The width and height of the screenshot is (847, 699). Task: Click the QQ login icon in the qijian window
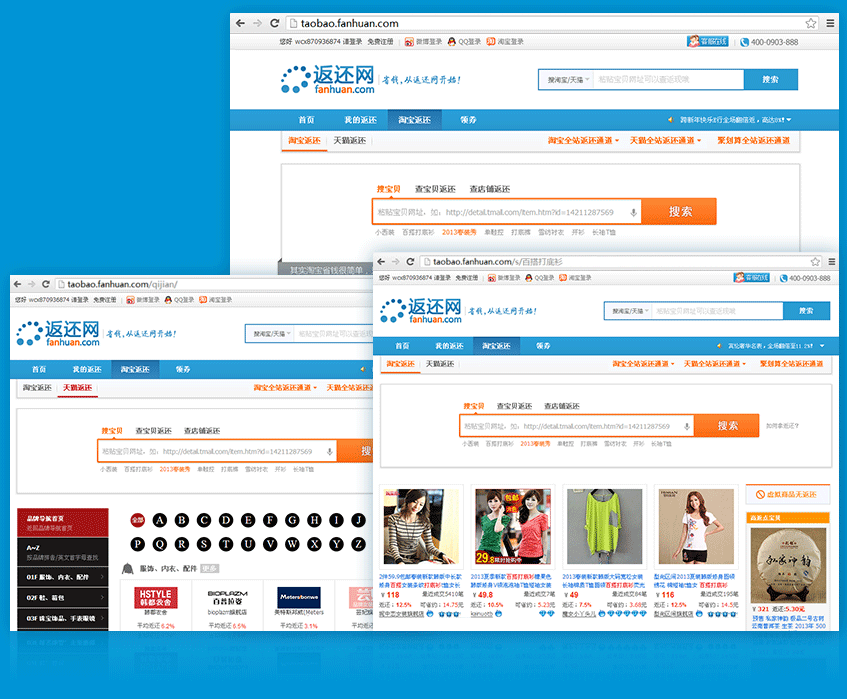(168, 300)
